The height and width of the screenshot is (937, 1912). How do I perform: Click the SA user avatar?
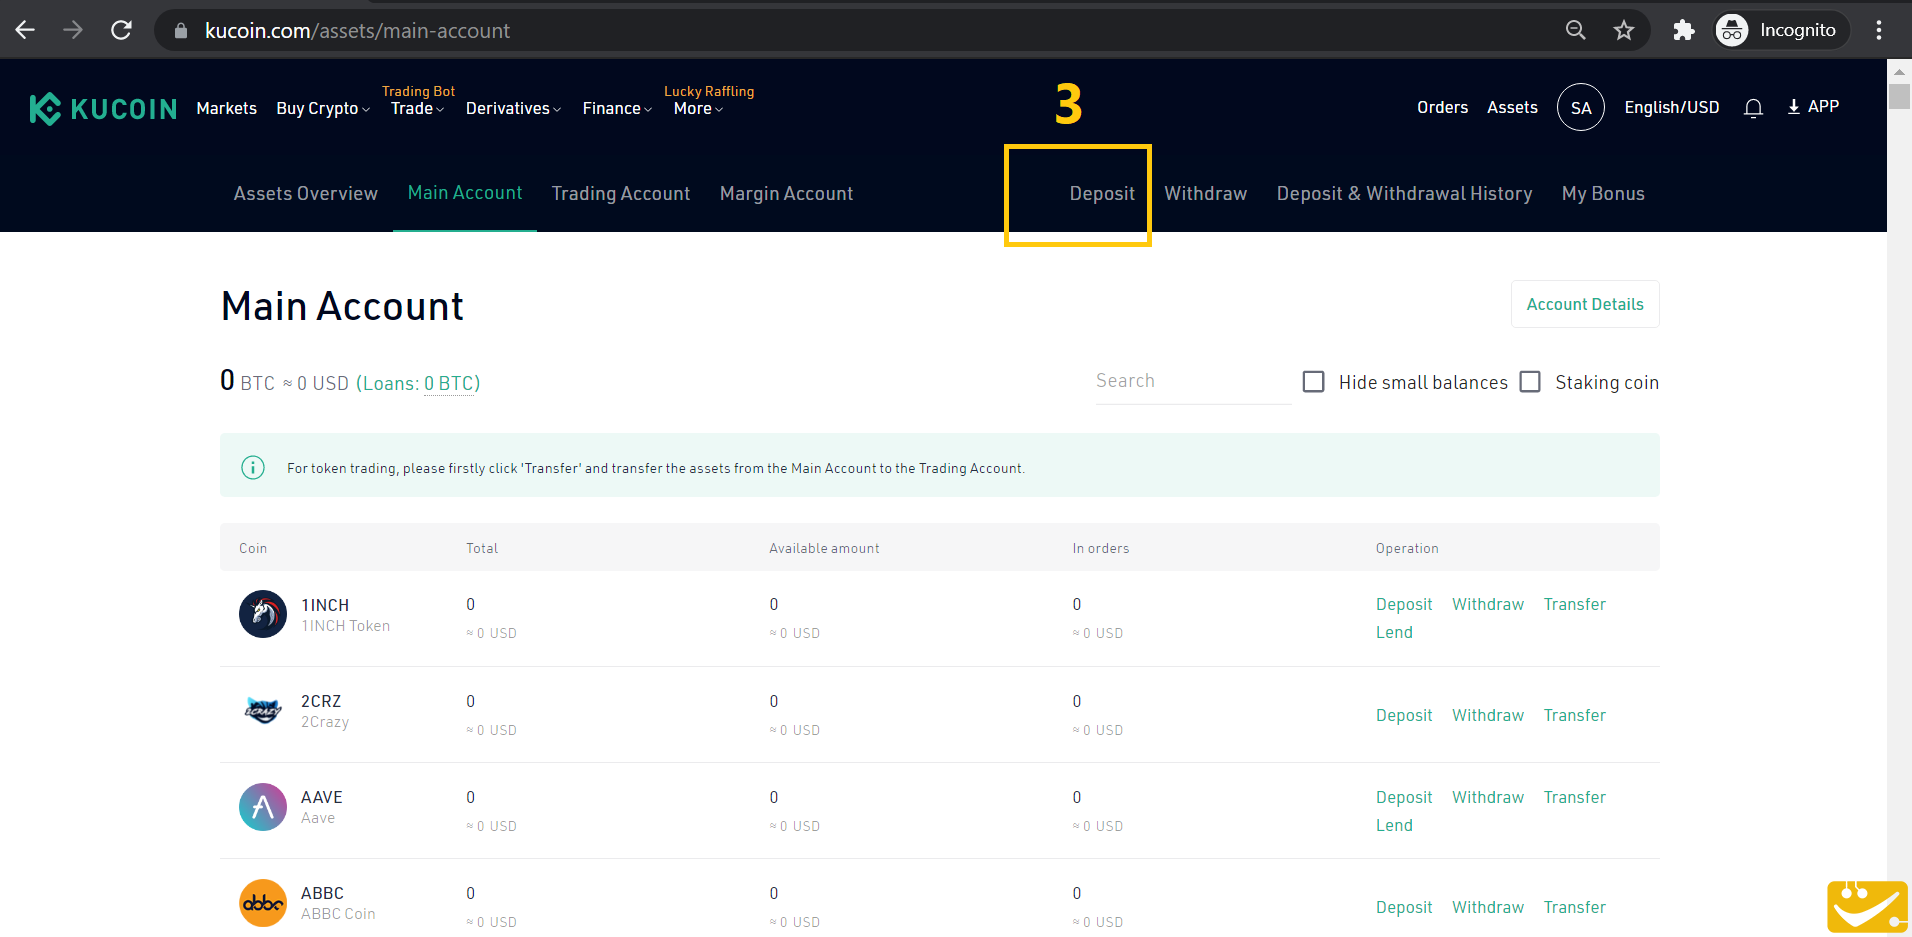coord(1581,107)
